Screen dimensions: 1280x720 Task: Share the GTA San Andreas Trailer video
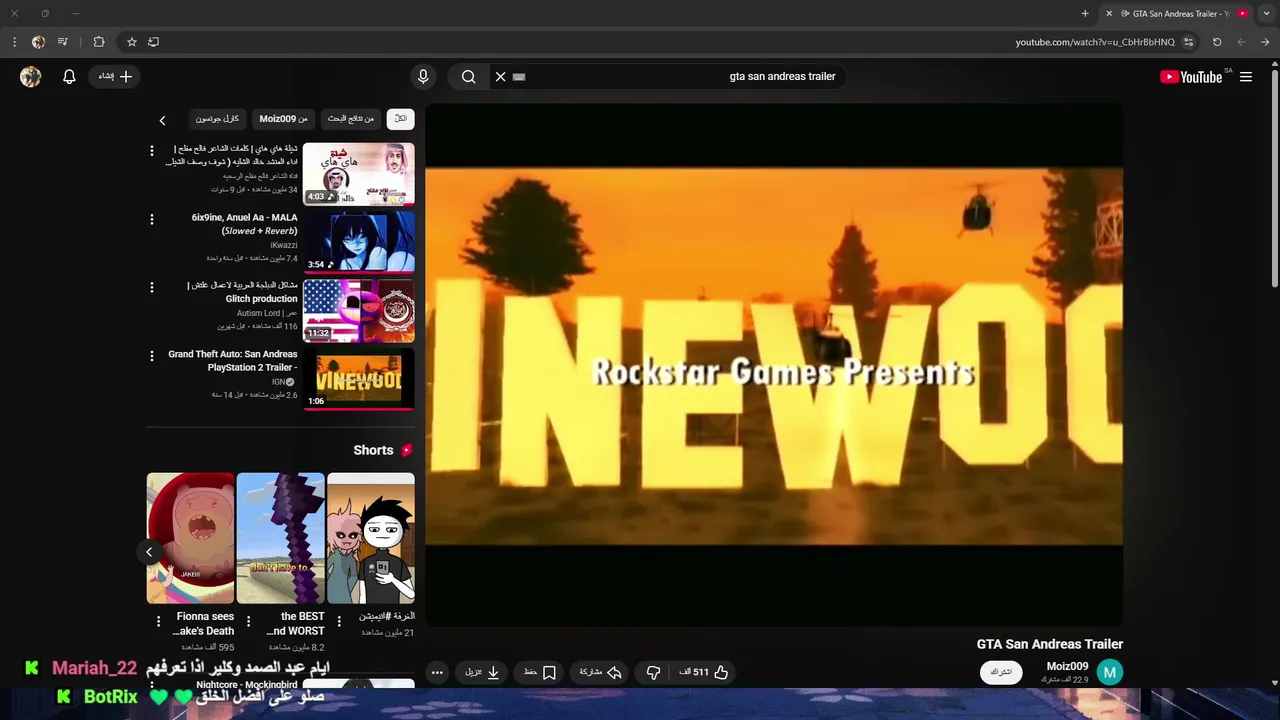click(x=601, y=673)
